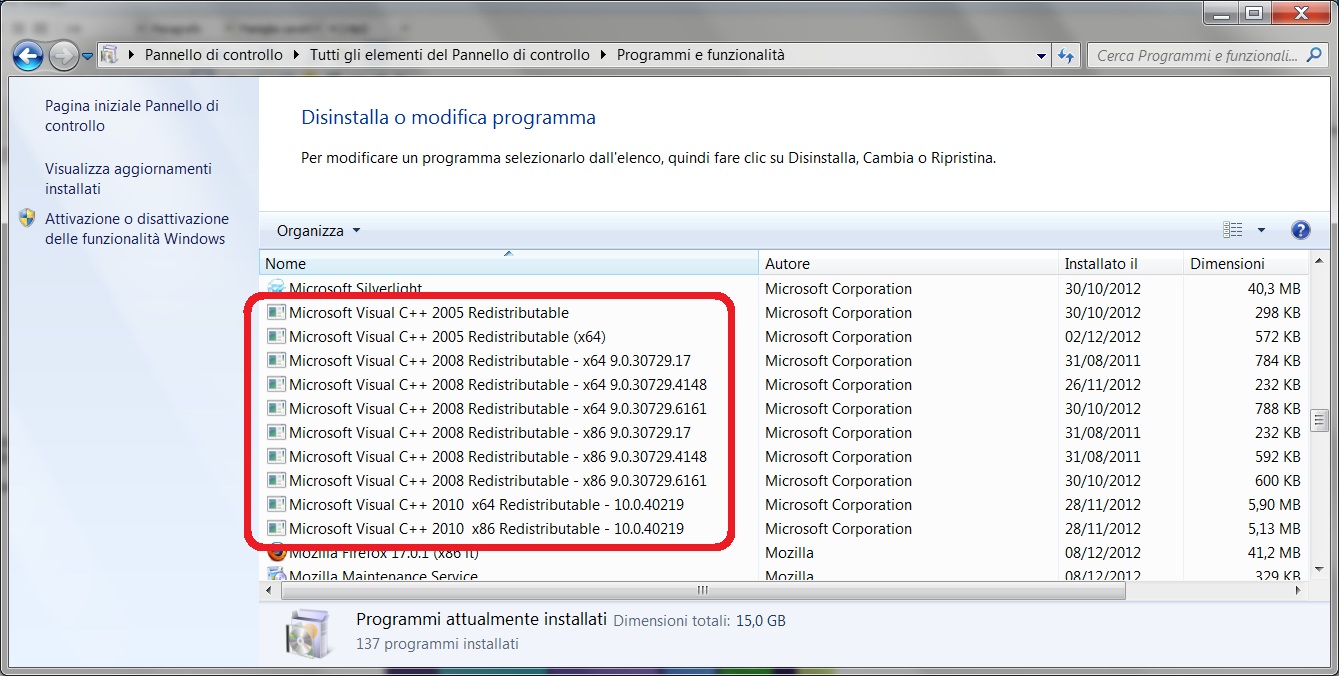
Task: Click the Forward navigation arrow button
Action: pyautogui.click(x=63, y=55)
